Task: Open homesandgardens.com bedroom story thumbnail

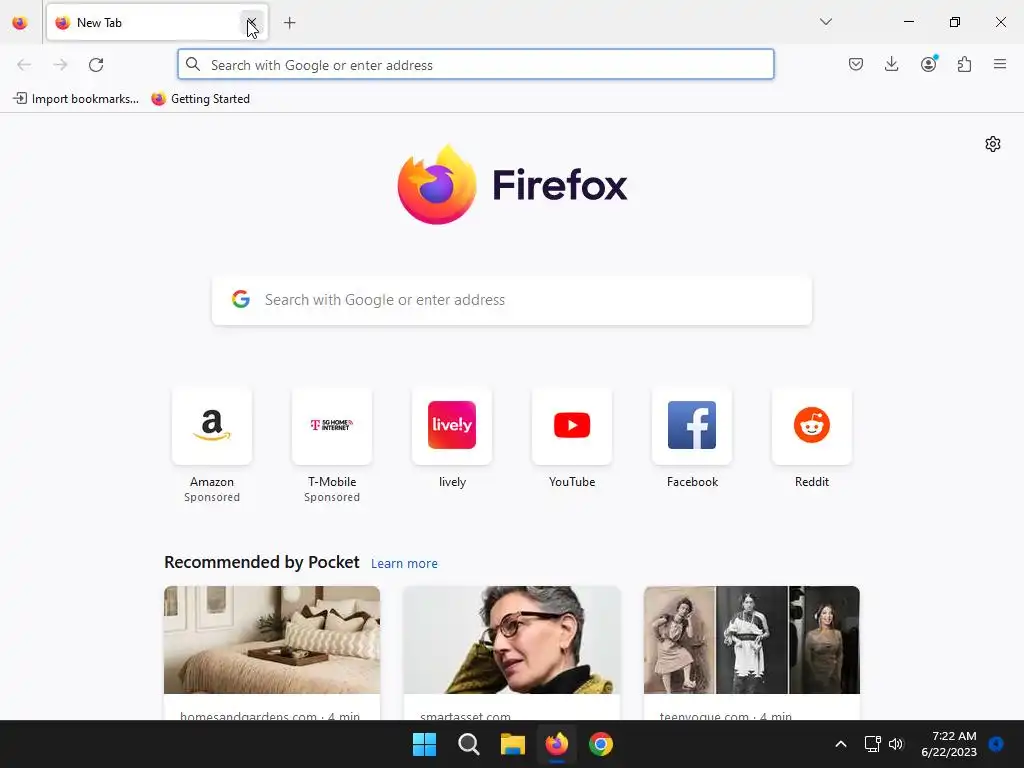Action: (x=272, y=640)
